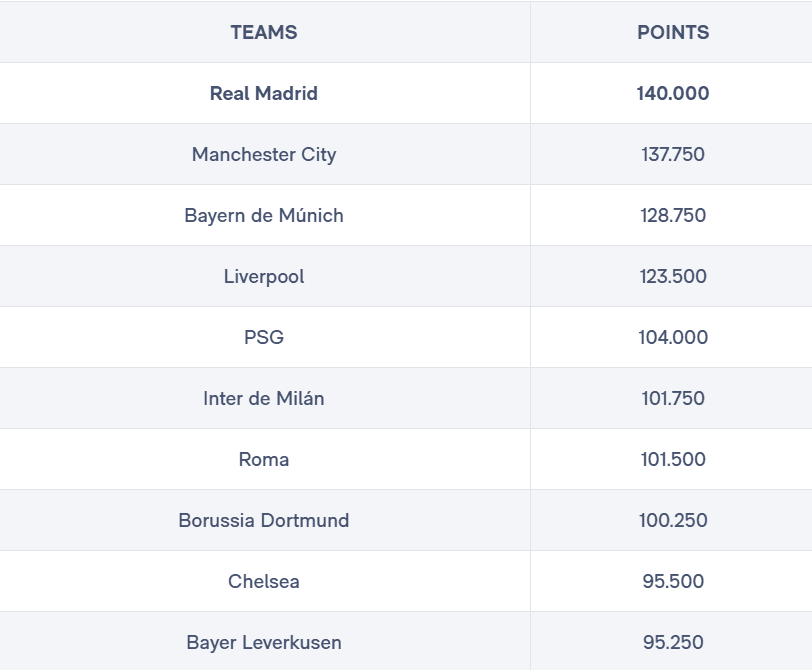Click the 140.000 points value
Viewport: 812px width, 670px height.
[673, 93]
